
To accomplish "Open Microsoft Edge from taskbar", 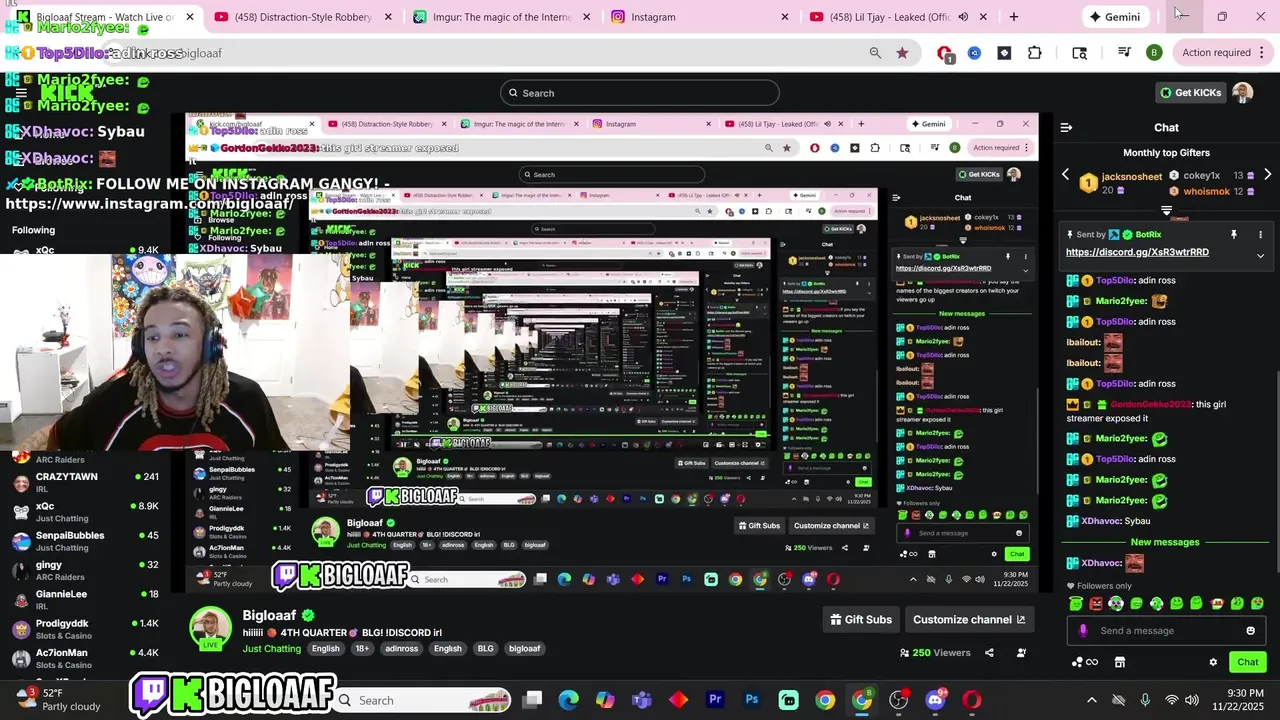I will (568, 700).
